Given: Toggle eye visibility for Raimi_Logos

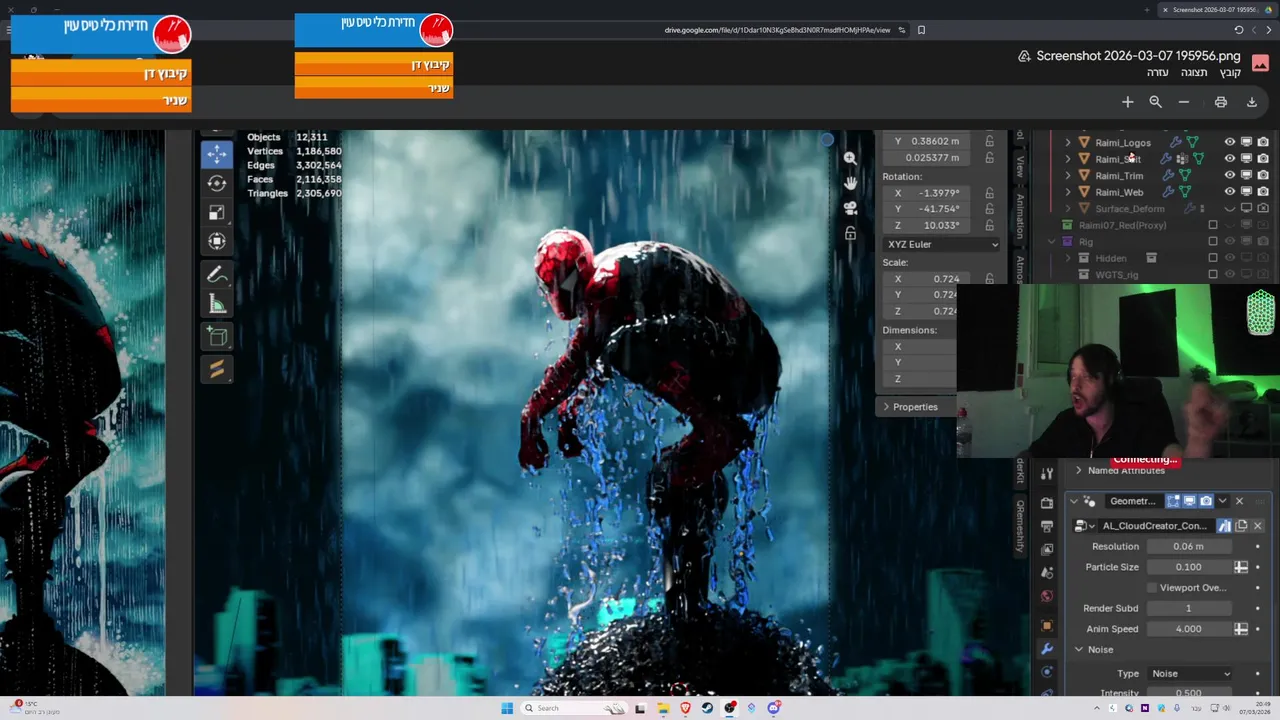Looking at the screenshot, I should tap(1230, 142).
